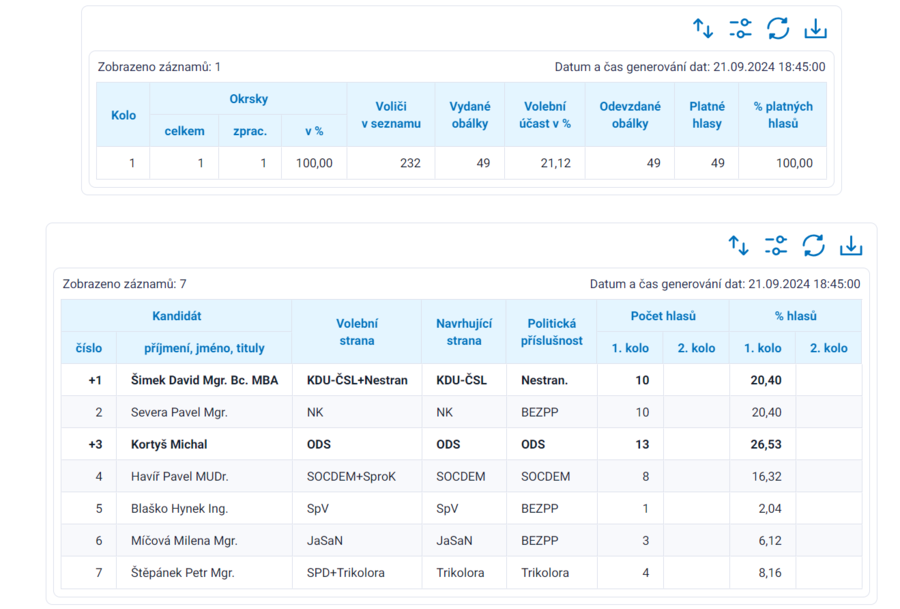Image resolution: width=900 pixels, height=609 pixels.
Task: Click 1. kolo header under Počet hlasů
Action: coord(630,348)
